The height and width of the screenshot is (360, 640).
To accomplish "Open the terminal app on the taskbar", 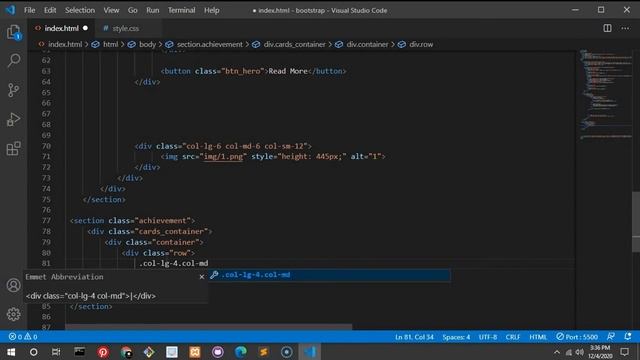I will [79, 351].
